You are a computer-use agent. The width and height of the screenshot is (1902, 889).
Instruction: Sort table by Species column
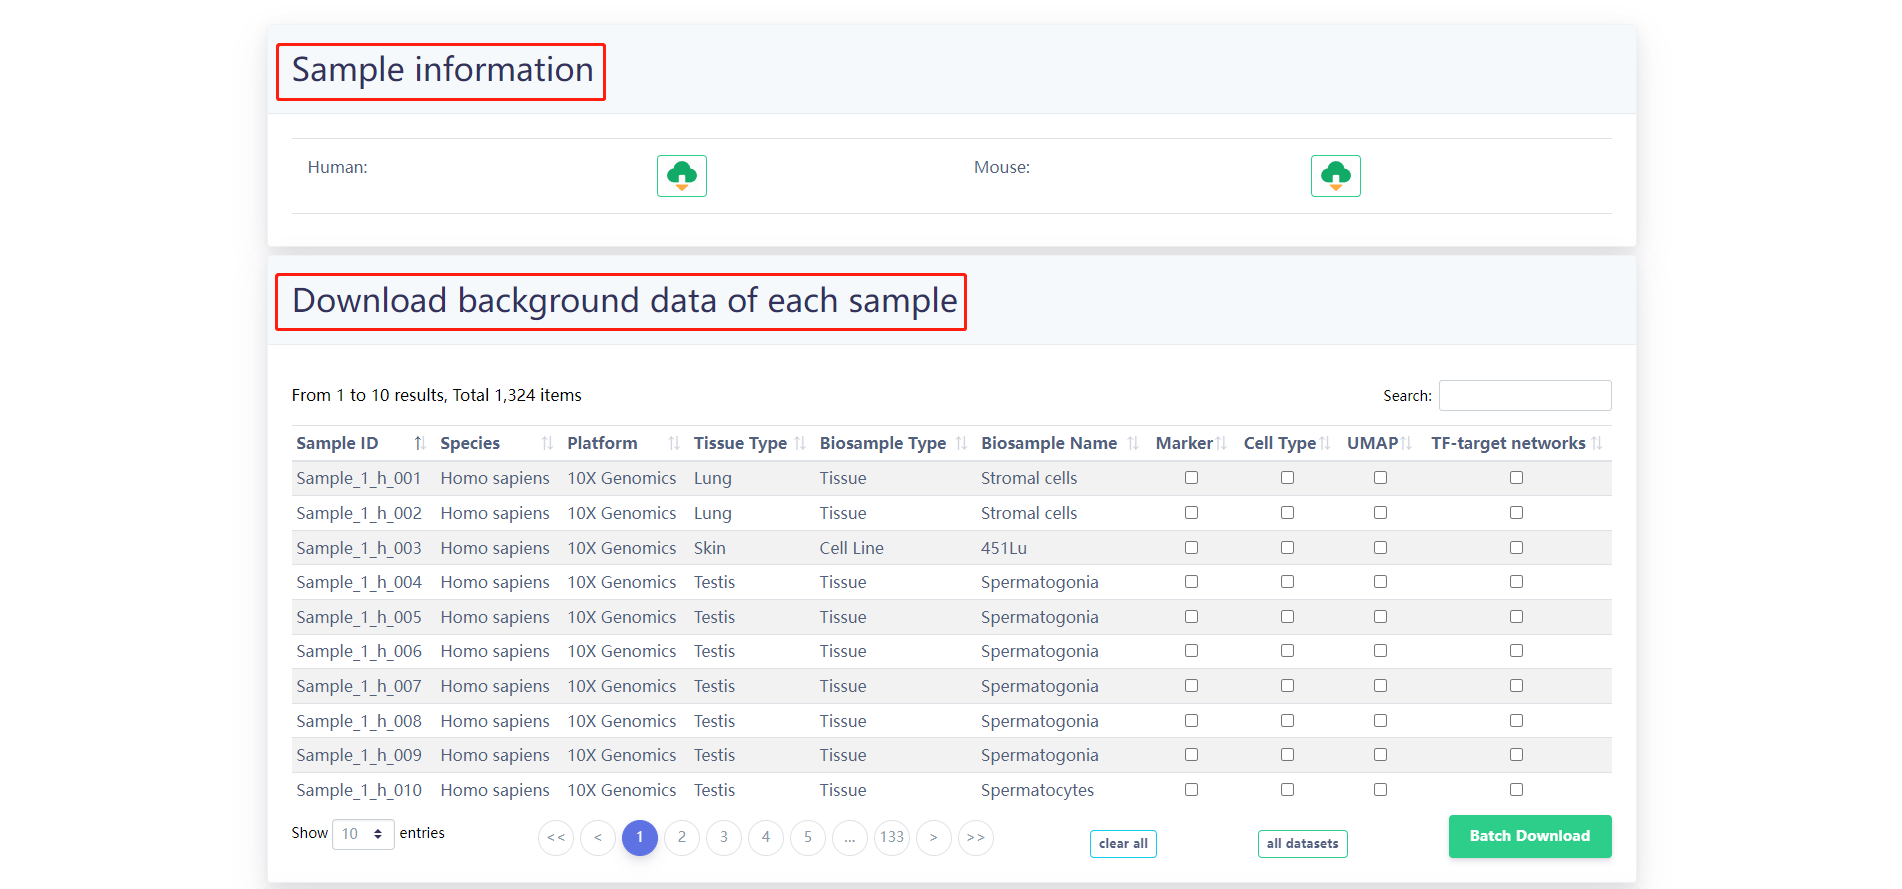[497, 443]
